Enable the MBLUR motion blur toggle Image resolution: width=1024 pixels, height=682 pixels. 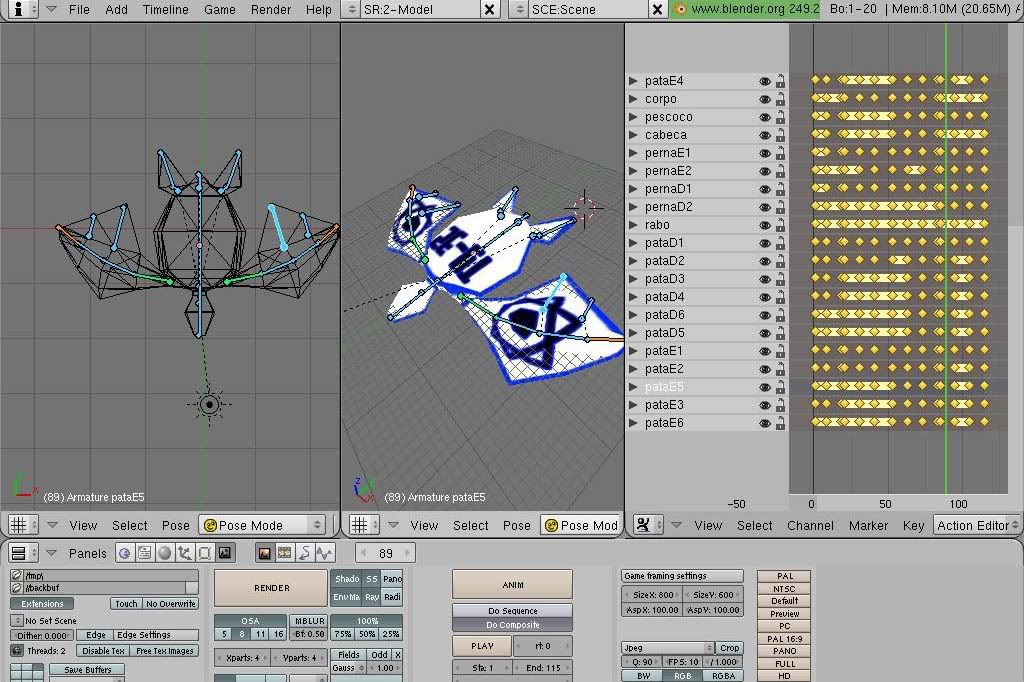coord(310,621)
